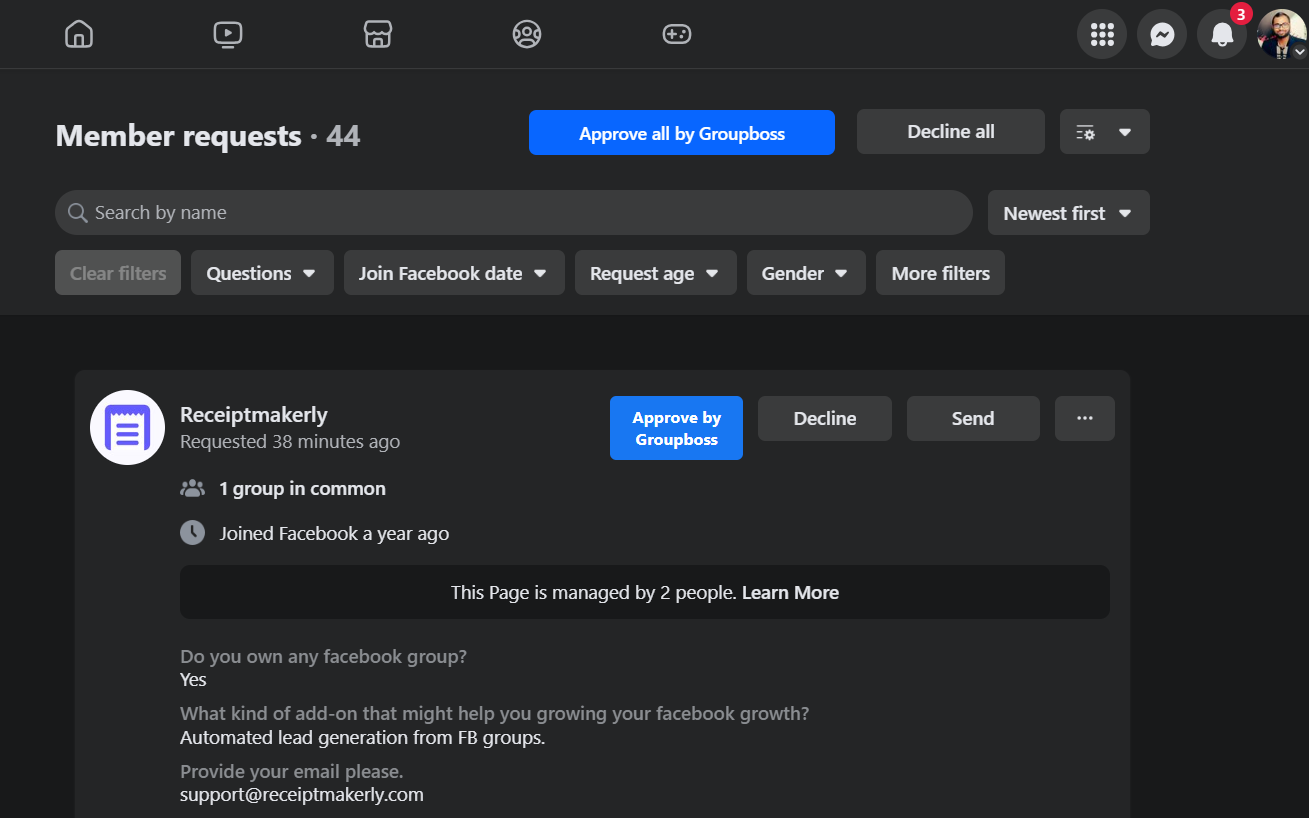Expand the Gender filter dropdown
This screenshot has width=1309, height=818.
(x=806, y=273)
